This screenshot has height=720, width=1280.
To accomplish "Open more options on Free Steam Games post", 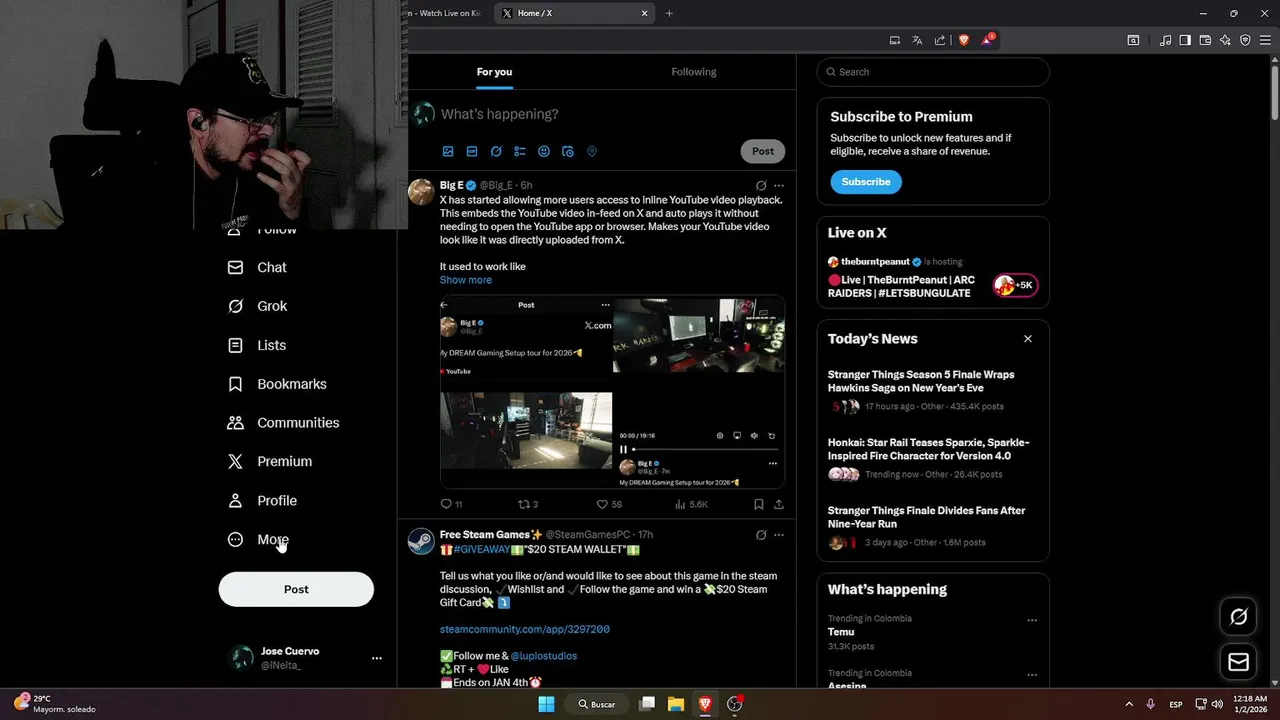I will tap(779, 535).
